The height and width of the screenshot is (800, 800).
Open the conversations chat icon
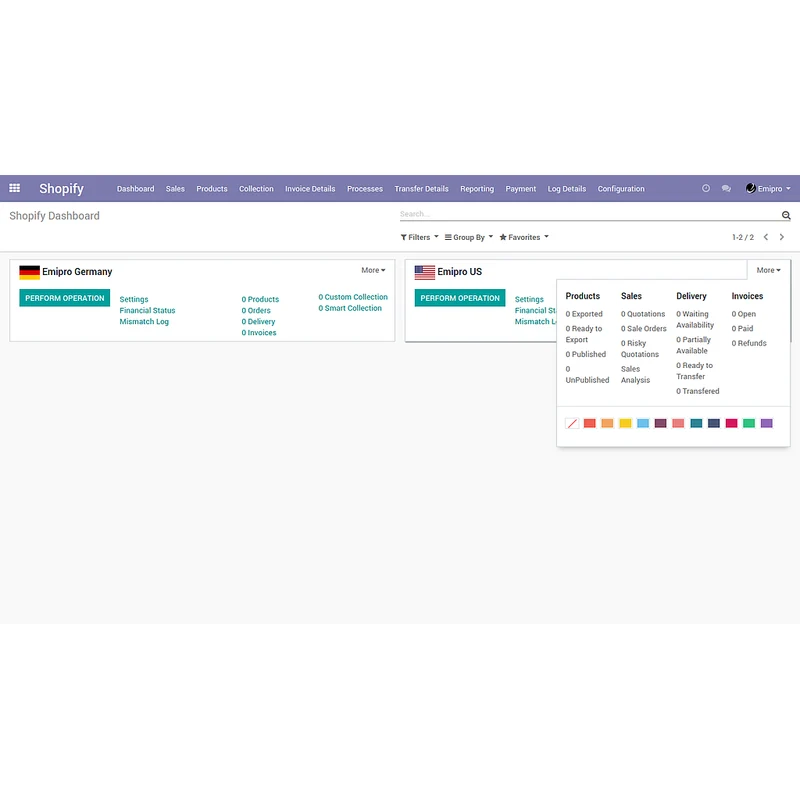(726, 188)
